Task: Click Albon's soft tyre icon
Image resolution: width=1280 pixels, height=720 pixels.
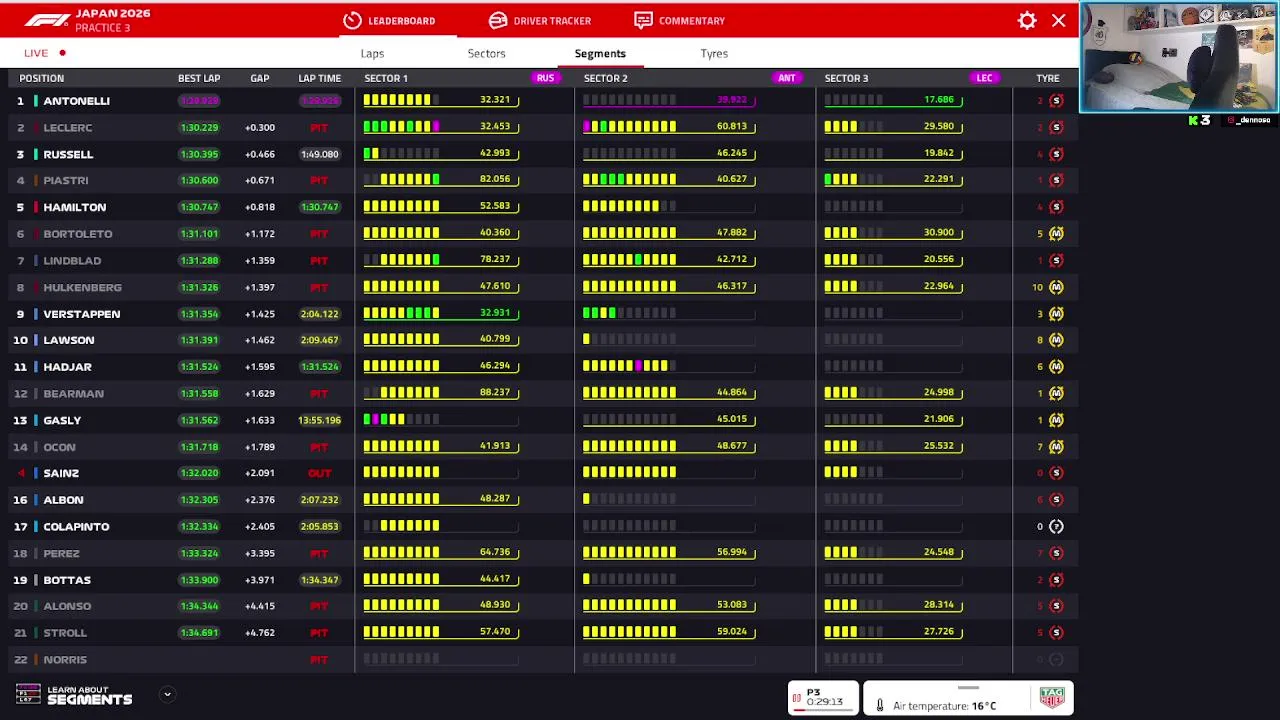Action: 1056,499
